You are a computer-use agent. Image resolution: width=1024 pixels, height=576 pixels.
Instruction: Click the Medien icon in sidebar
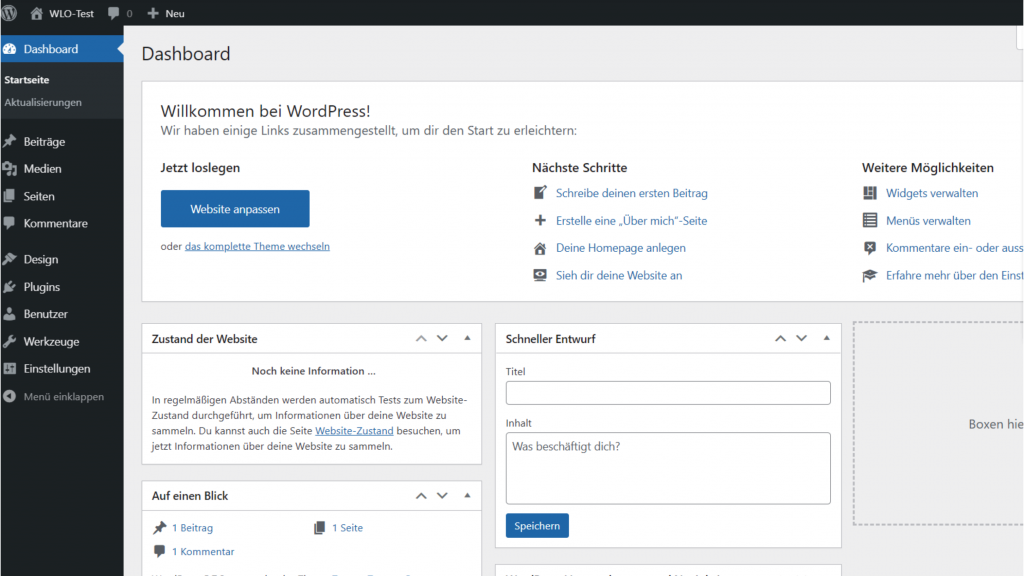10,169
